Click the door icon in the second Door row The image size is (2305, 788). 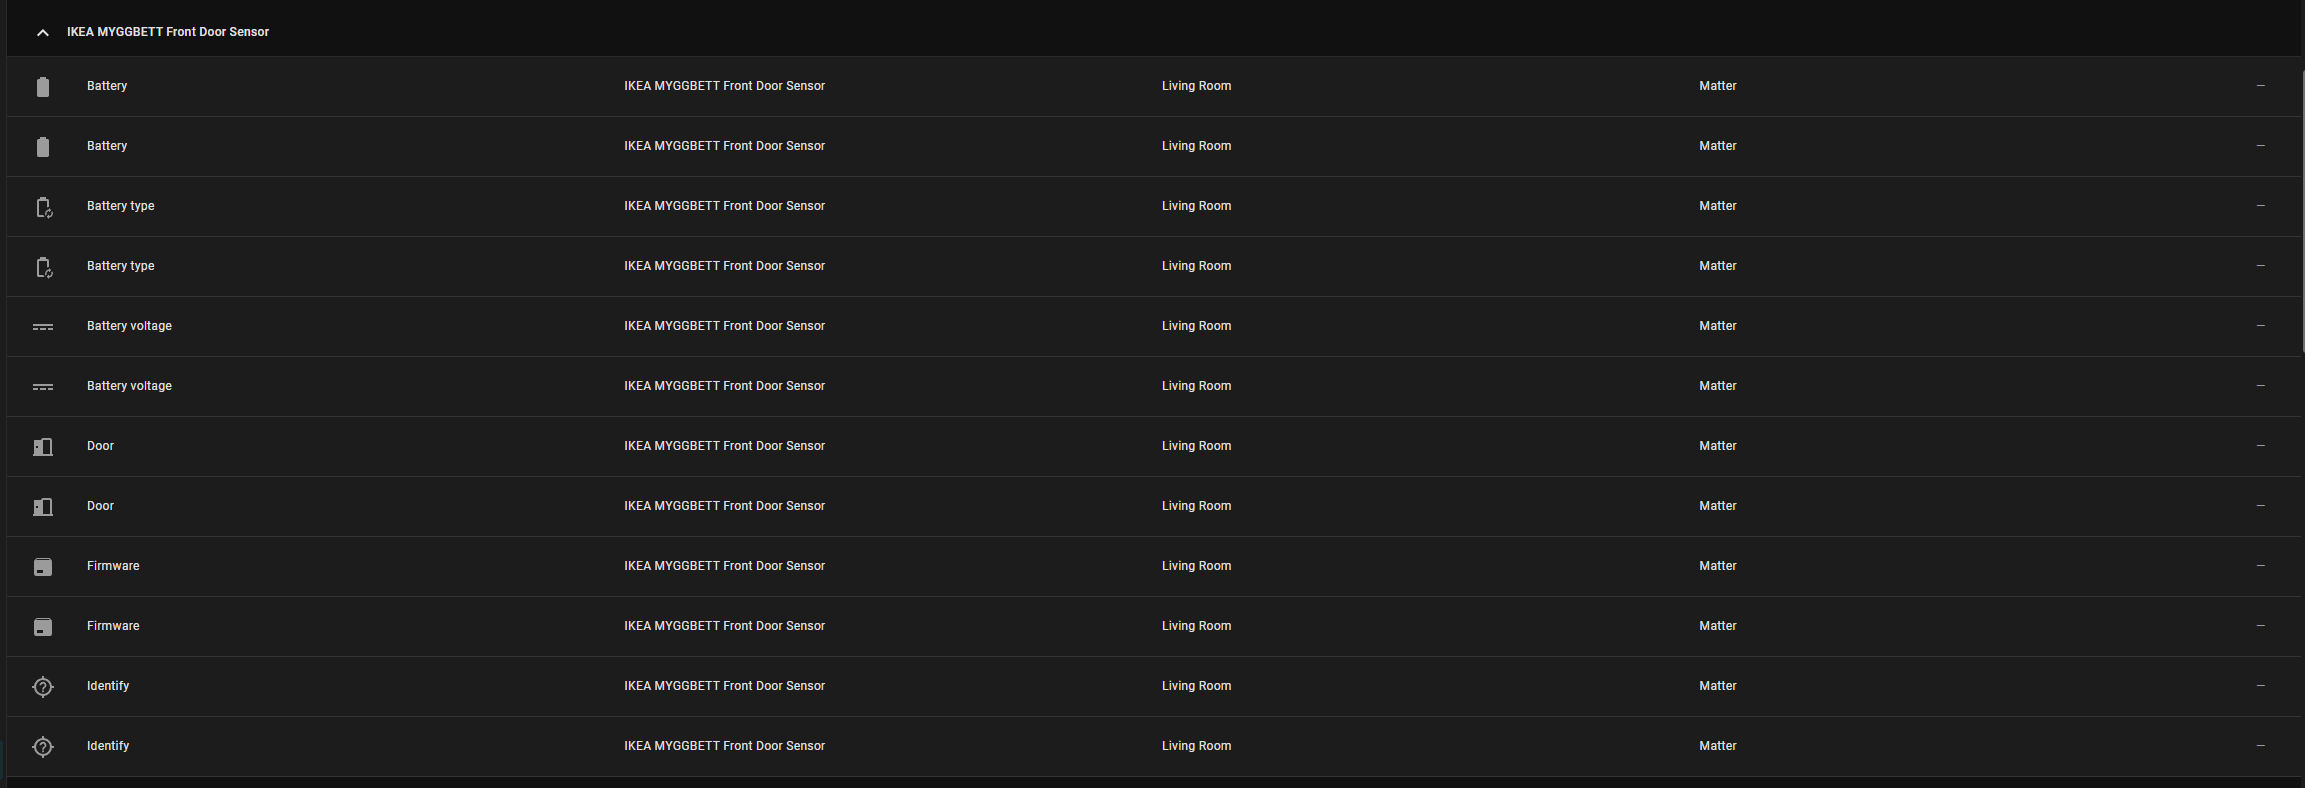tap(43, 507)
